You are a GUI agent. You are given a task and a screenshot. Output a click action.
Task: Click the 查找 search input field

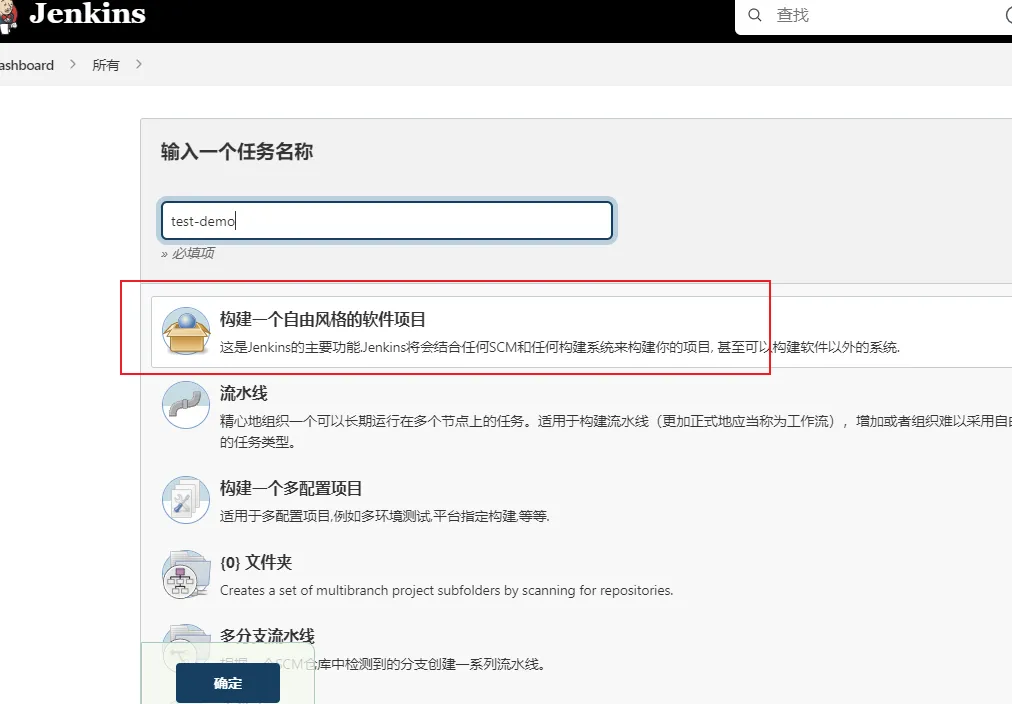click(x=880, y=15)
